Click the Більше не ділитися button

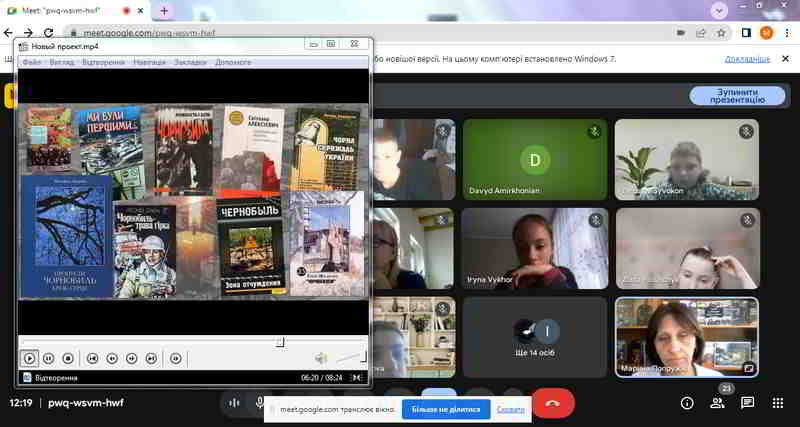[446, 410]
